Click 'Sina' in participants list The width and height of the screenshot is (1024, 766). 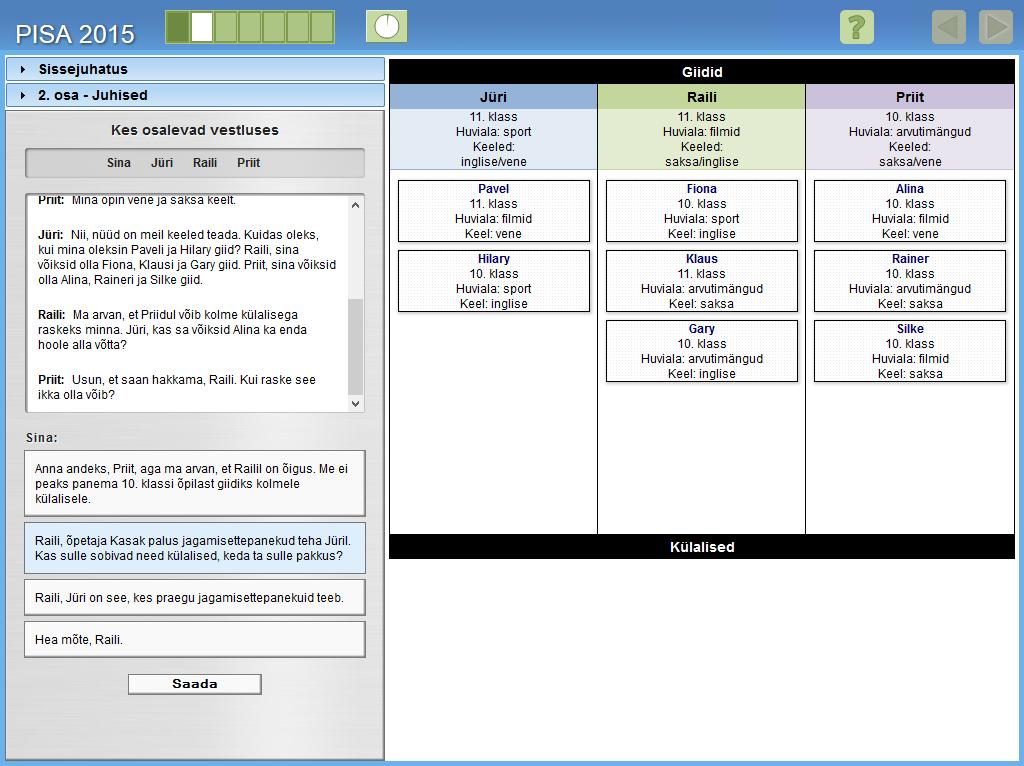119,163
